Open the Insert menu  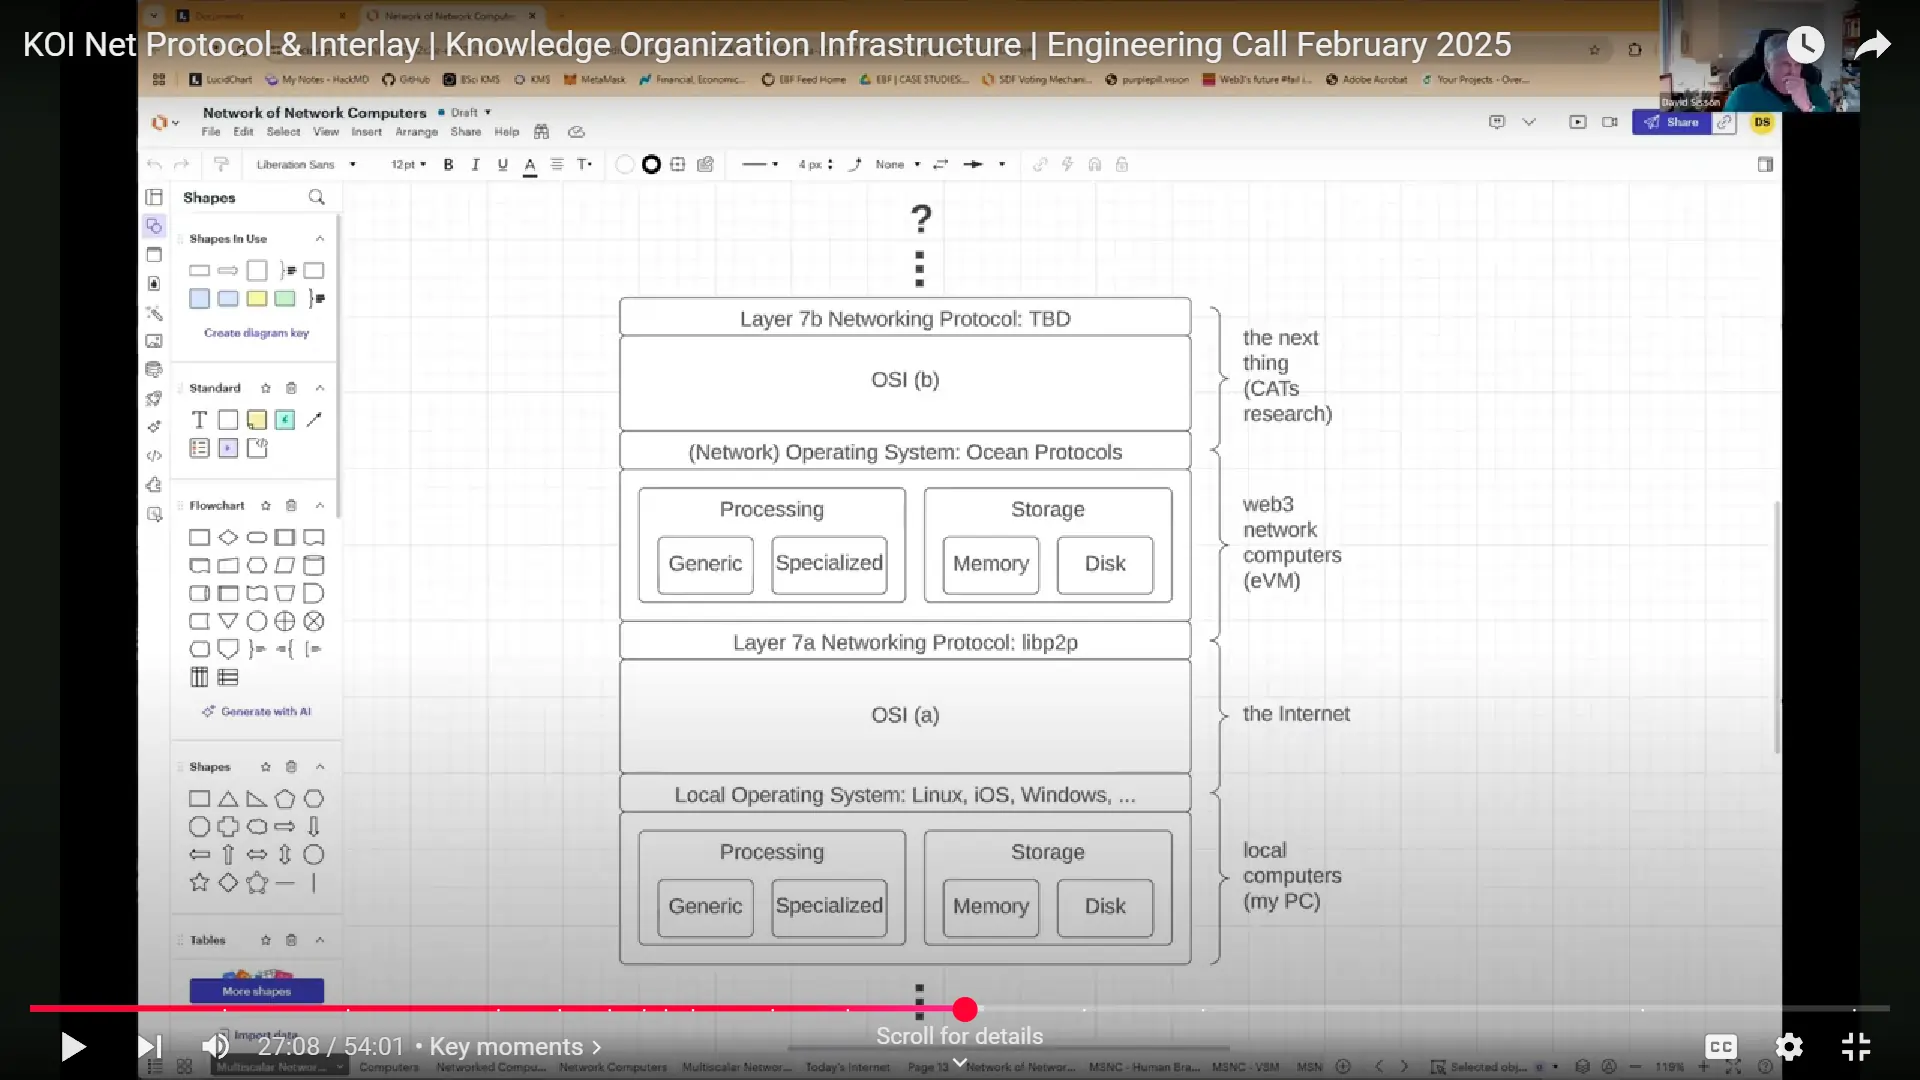tap(367, 131)
